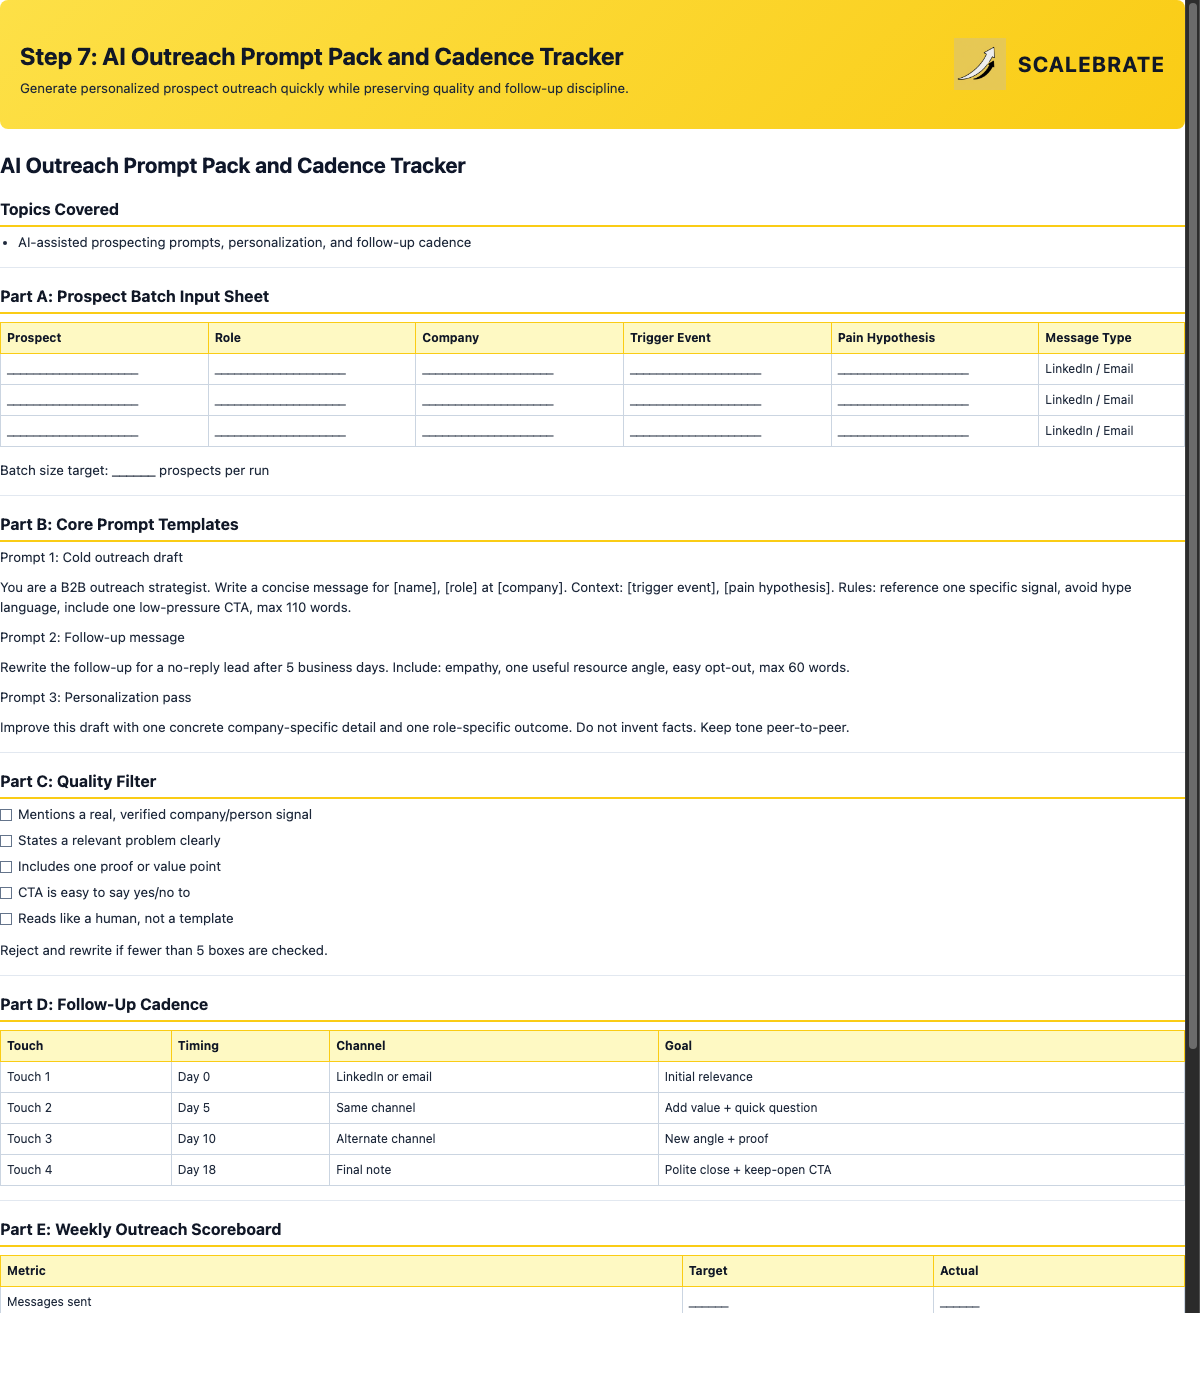This screenshot has height=1400, width=1200.
Task: Click the Actual blank for Messages sent
Action: pyautogui.click(x=960, y=1303)
